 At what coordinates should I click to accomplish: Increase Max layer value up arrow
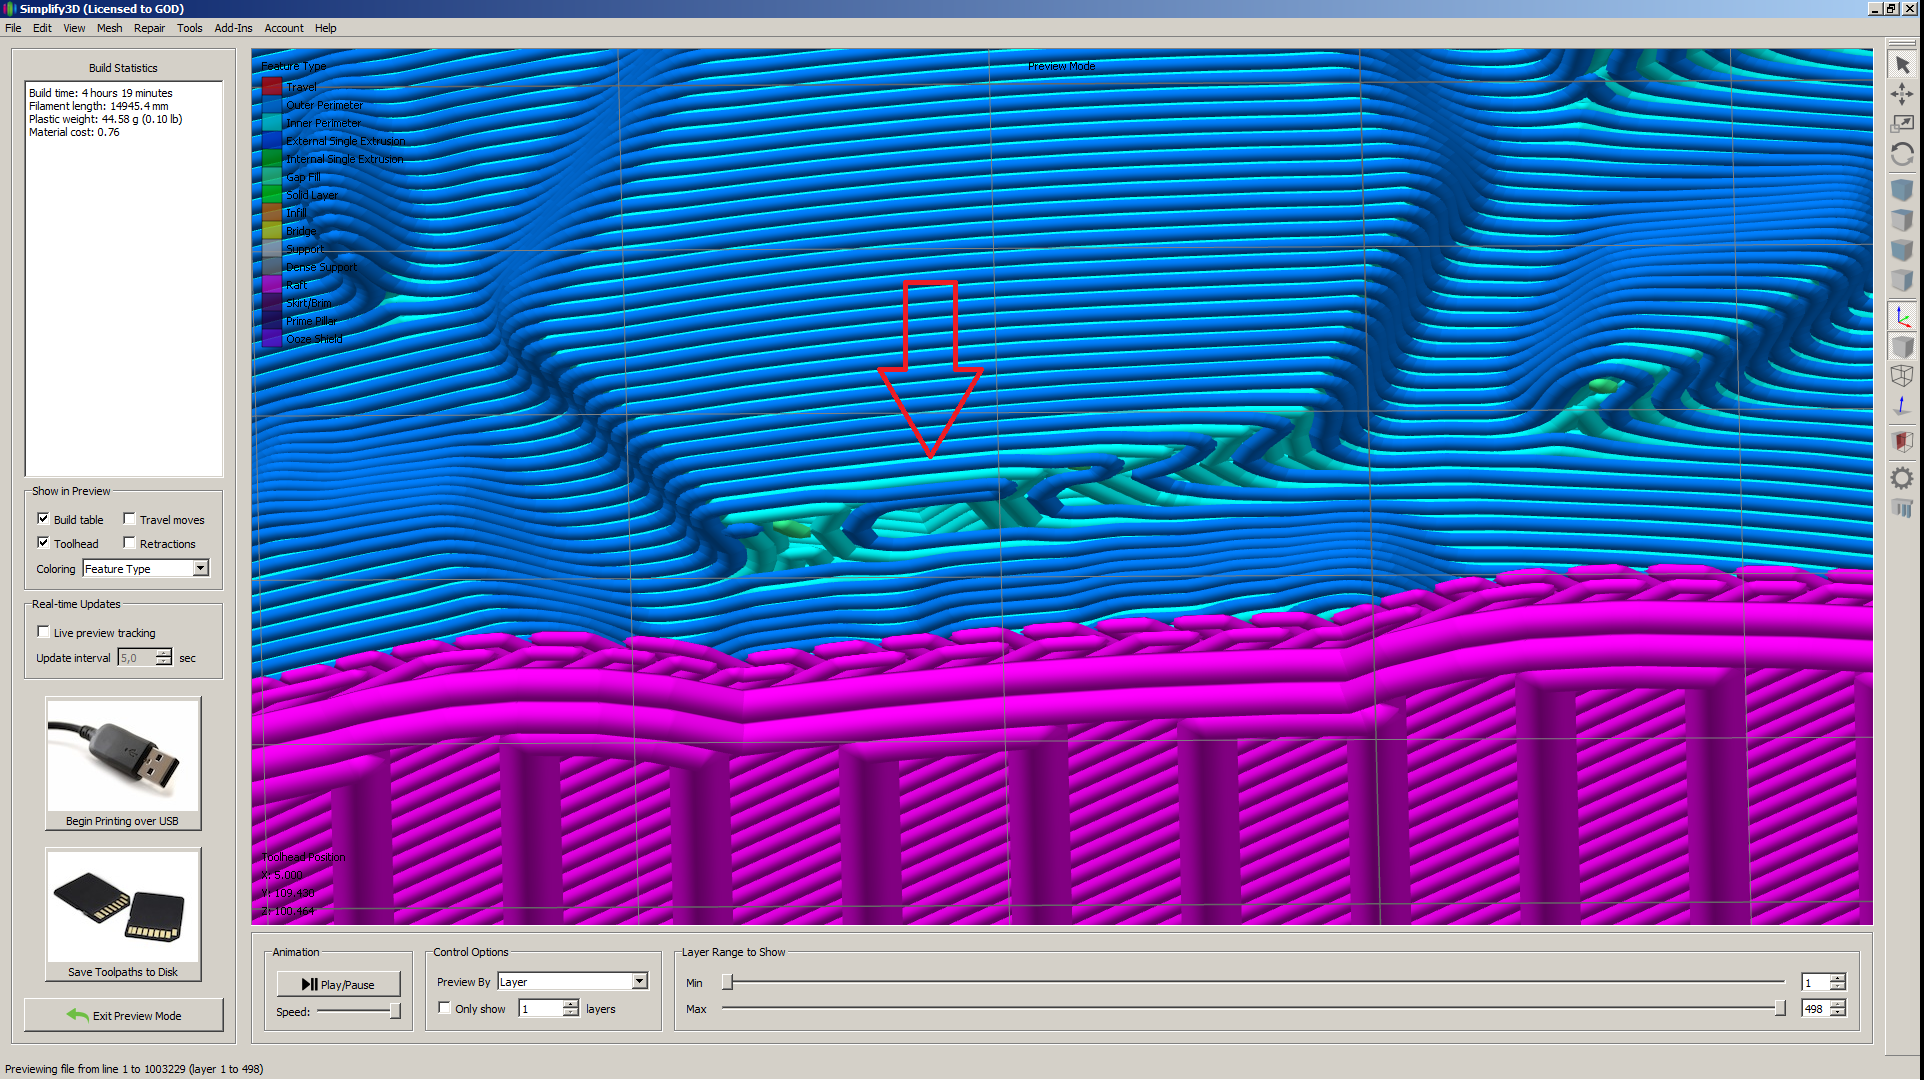[x=1837, y=1004]
